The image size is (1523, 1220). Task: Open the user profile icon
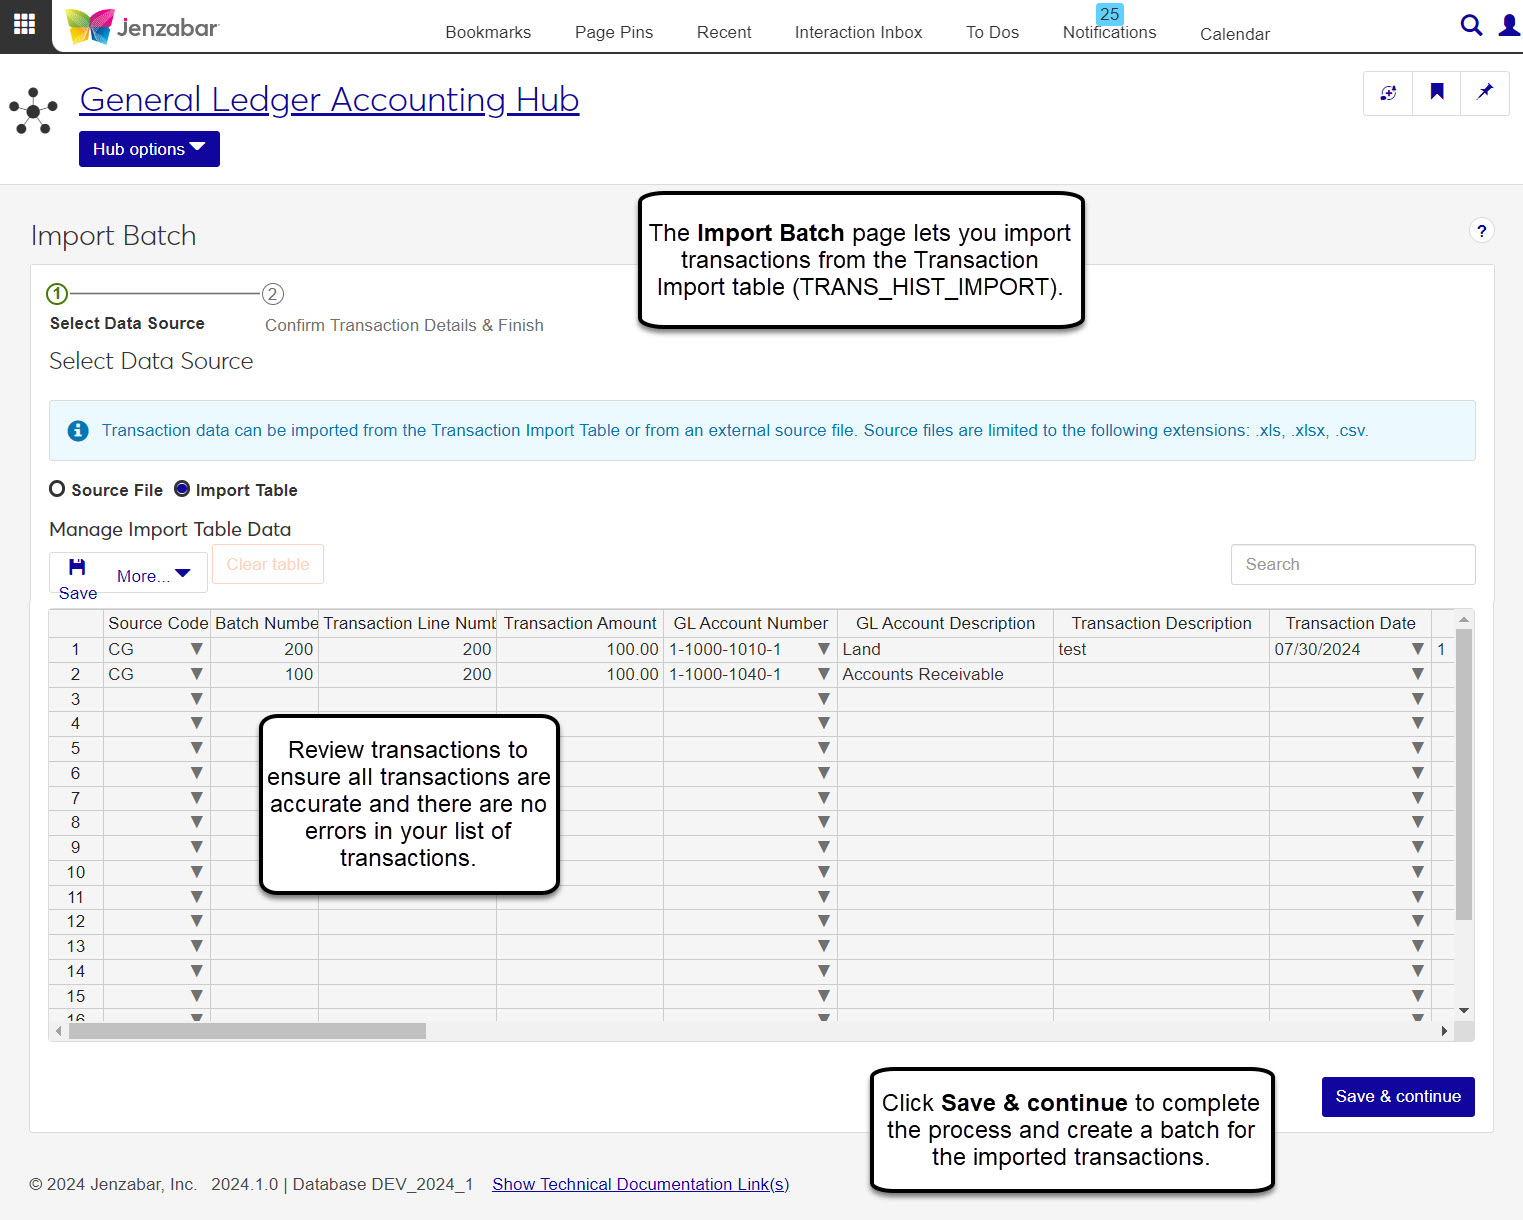[x=1508, y=25]
